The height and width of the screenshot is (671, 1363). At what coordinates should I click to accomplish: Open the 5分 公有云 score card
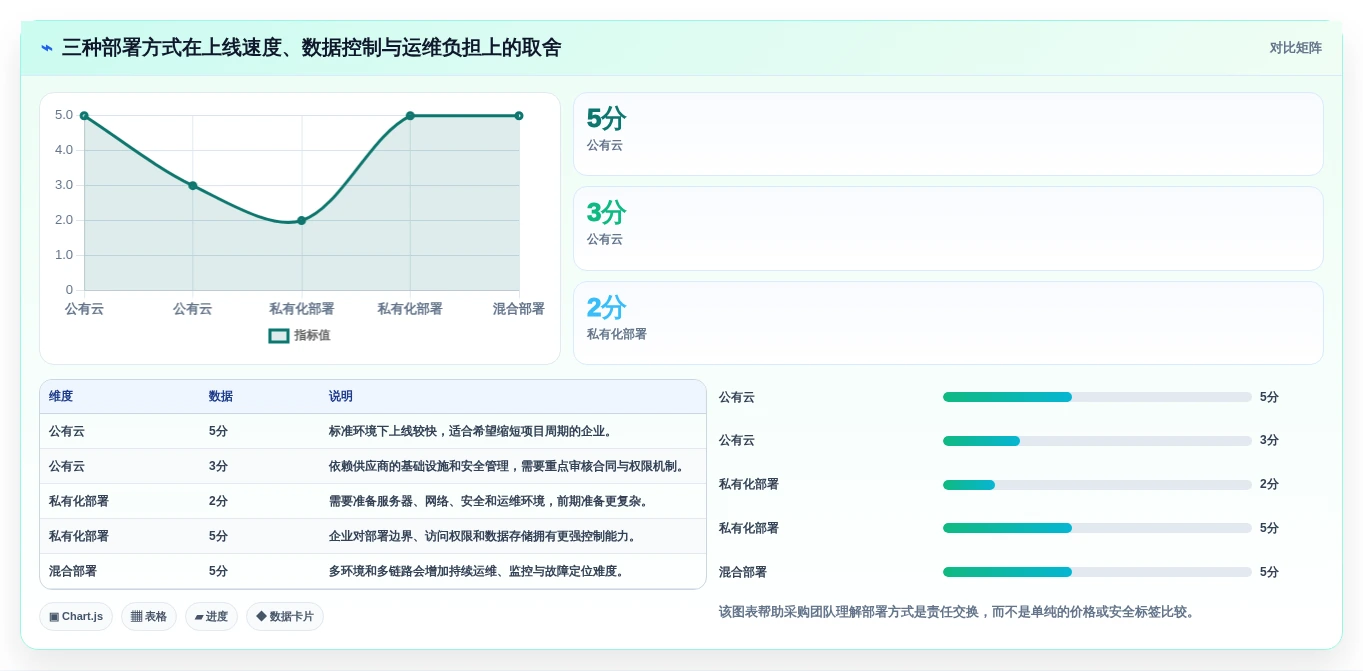[948, 134]
